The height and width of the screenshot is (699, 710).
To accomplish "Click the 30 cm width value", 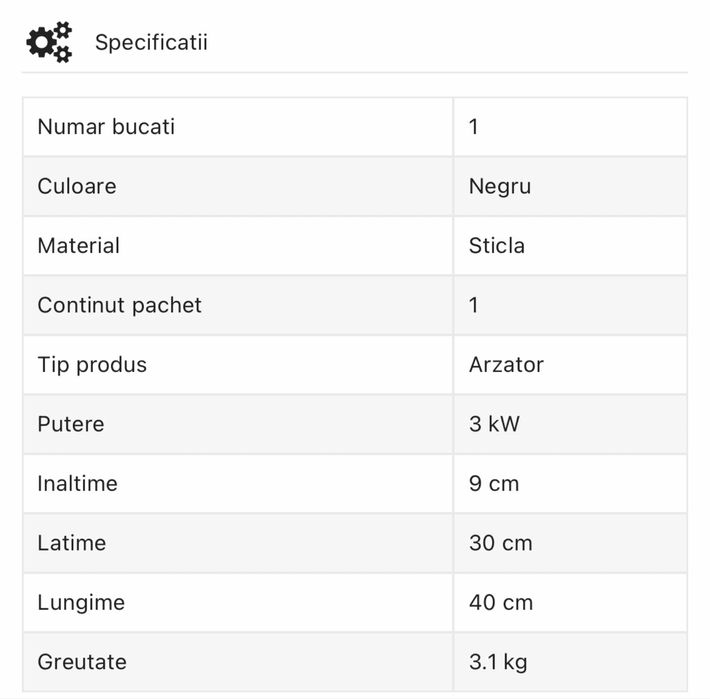I will [500, 543].
